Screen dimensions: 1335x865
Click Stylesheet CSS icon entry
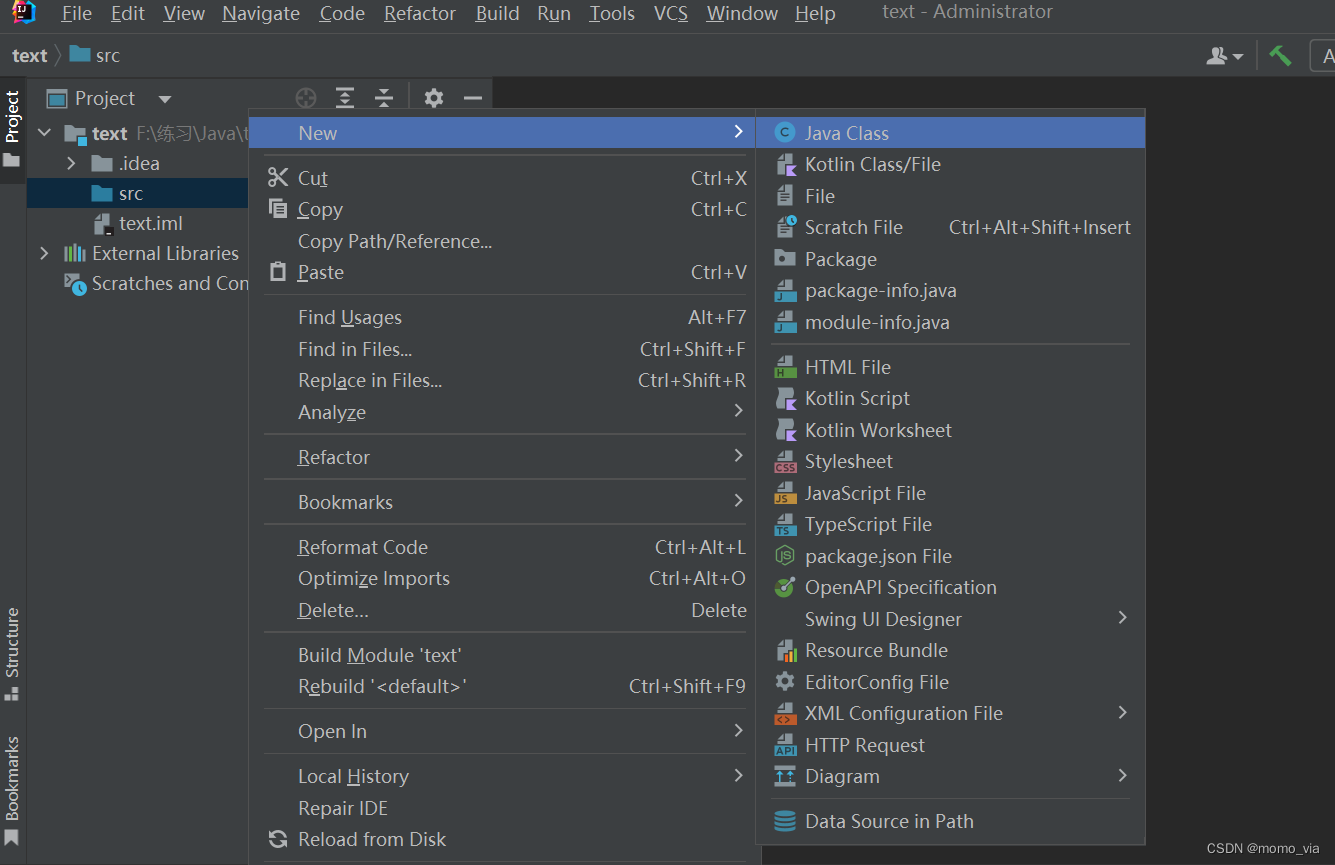click(x=786, y=461)
